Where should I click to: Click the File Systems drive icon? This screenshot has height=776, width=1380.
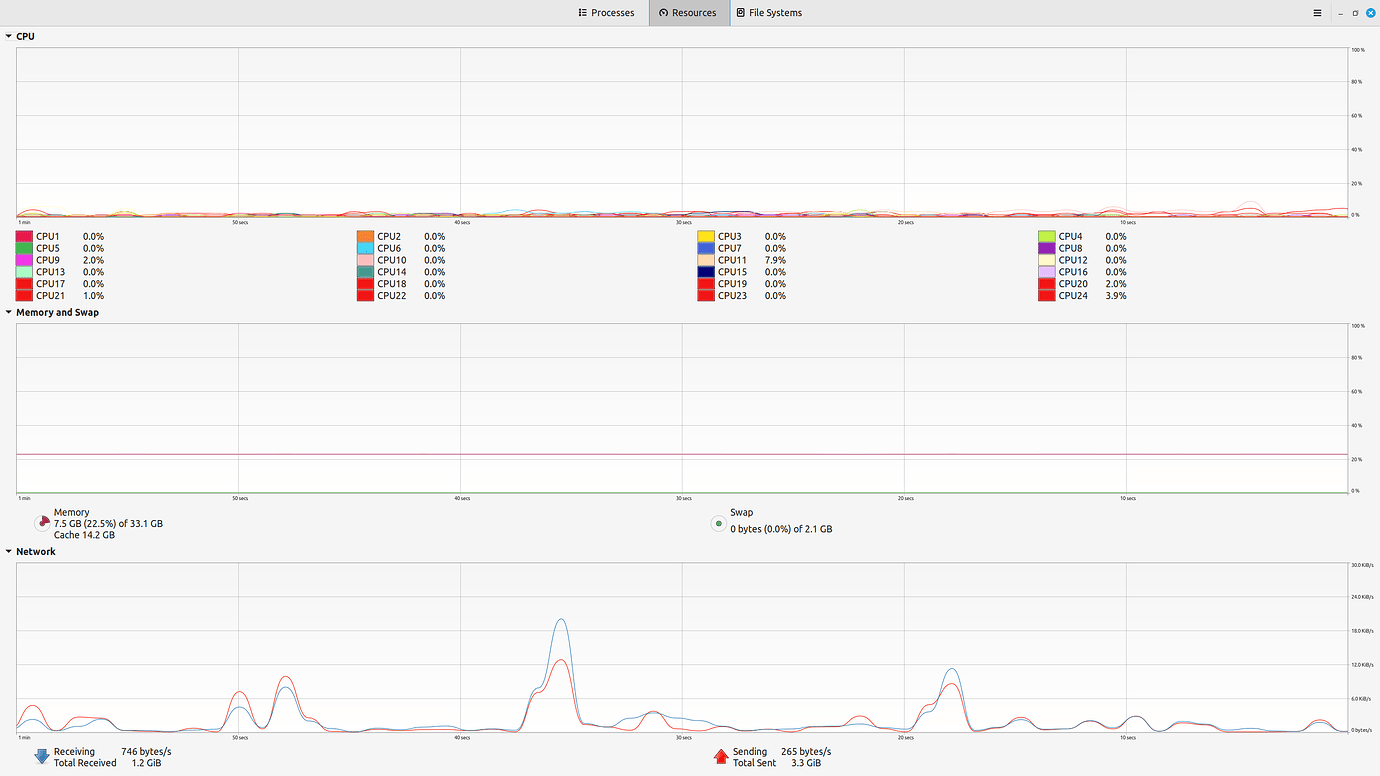click(x=740, y=12)
